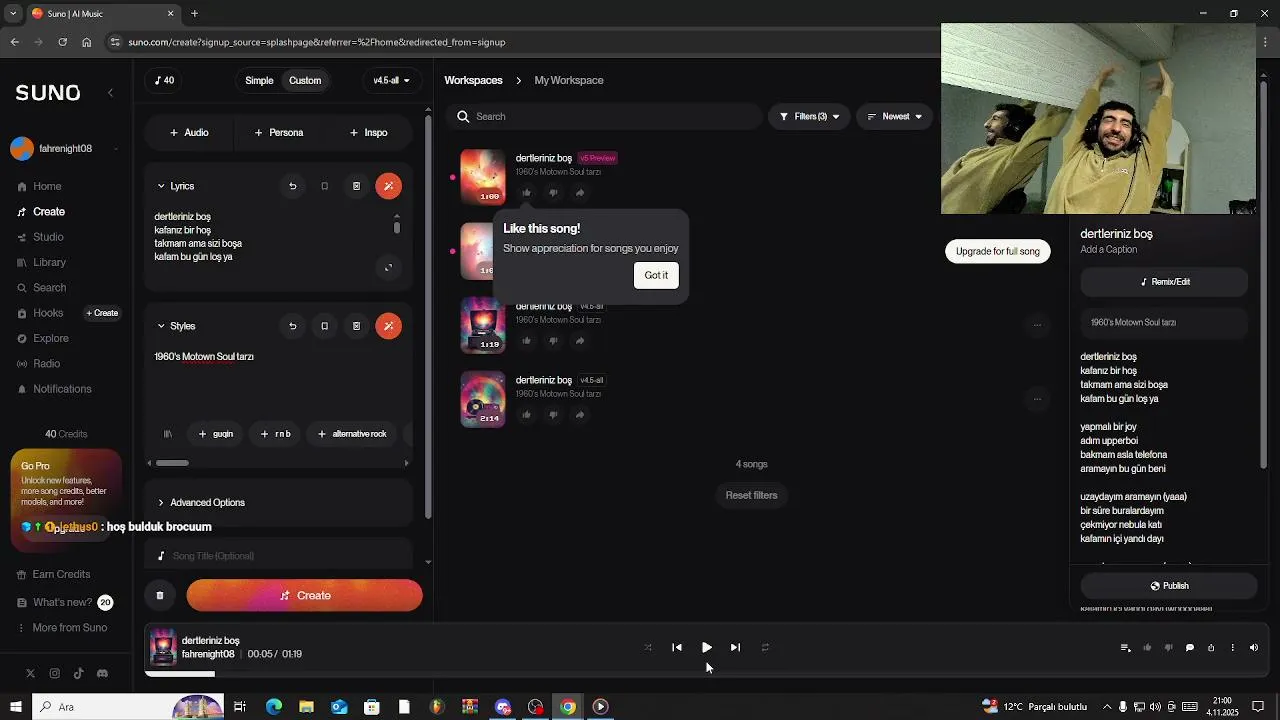Click the magic wand icon in Styles panel
The height and width of the screenshot is (720, 1280).
(388, 326)
